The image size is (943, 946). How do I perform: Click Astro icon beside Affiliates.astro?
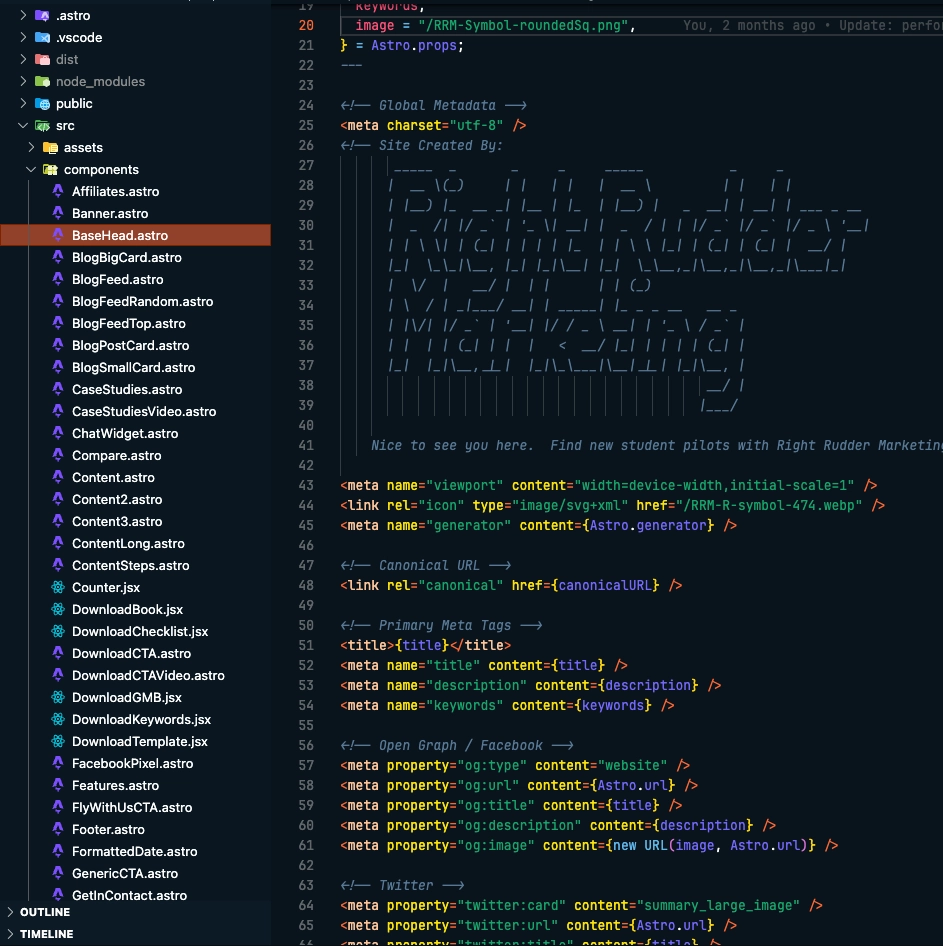click(58, 191)
